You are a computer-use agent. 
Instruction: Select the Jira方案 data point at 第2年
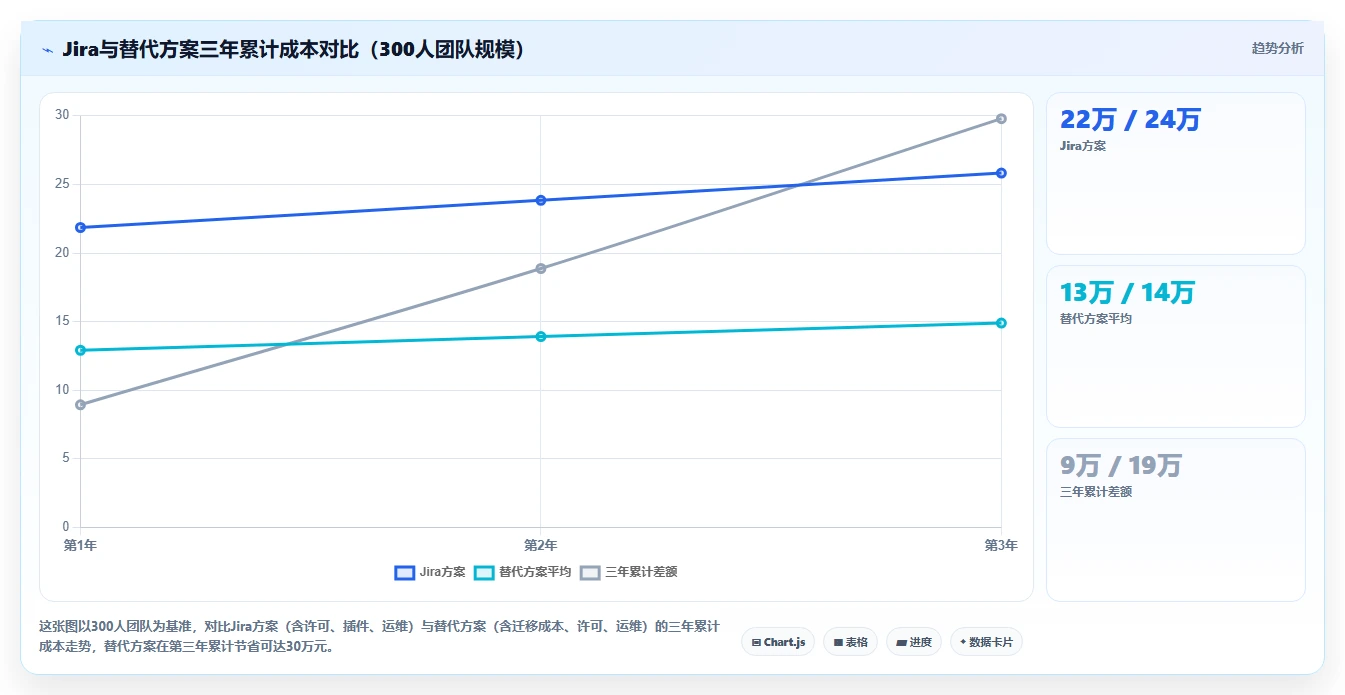541,200
